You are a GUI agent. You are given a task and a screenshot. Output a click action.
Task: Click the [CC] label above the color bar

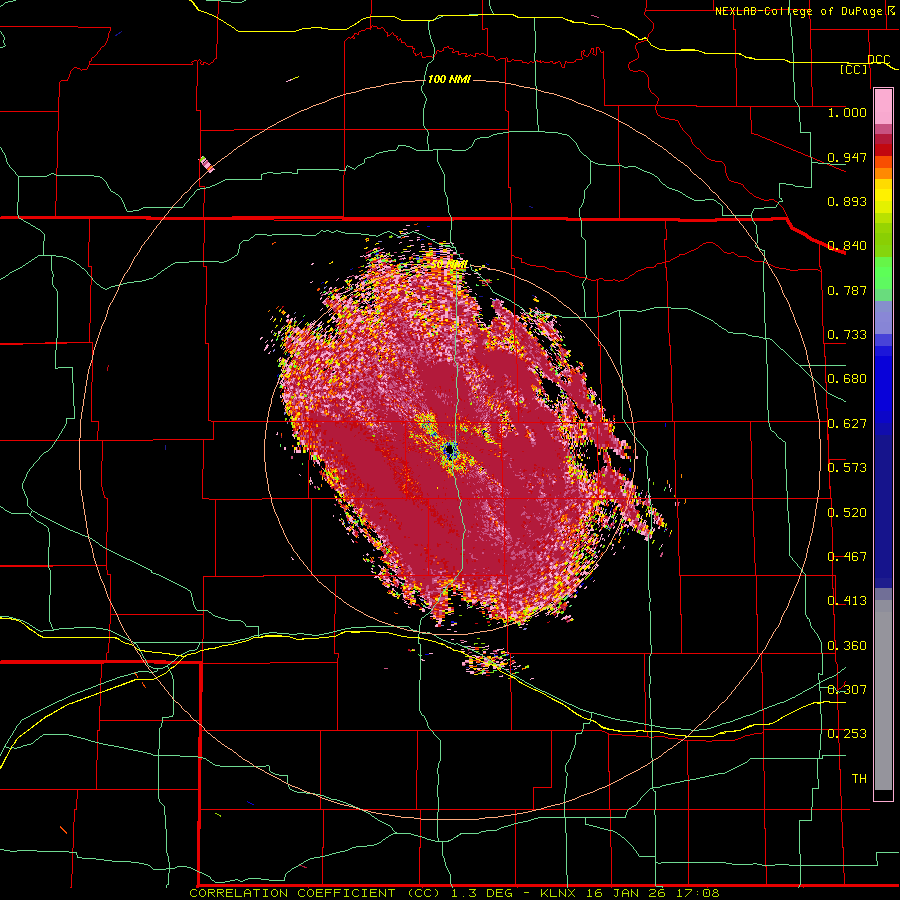(x=854, y=69)
